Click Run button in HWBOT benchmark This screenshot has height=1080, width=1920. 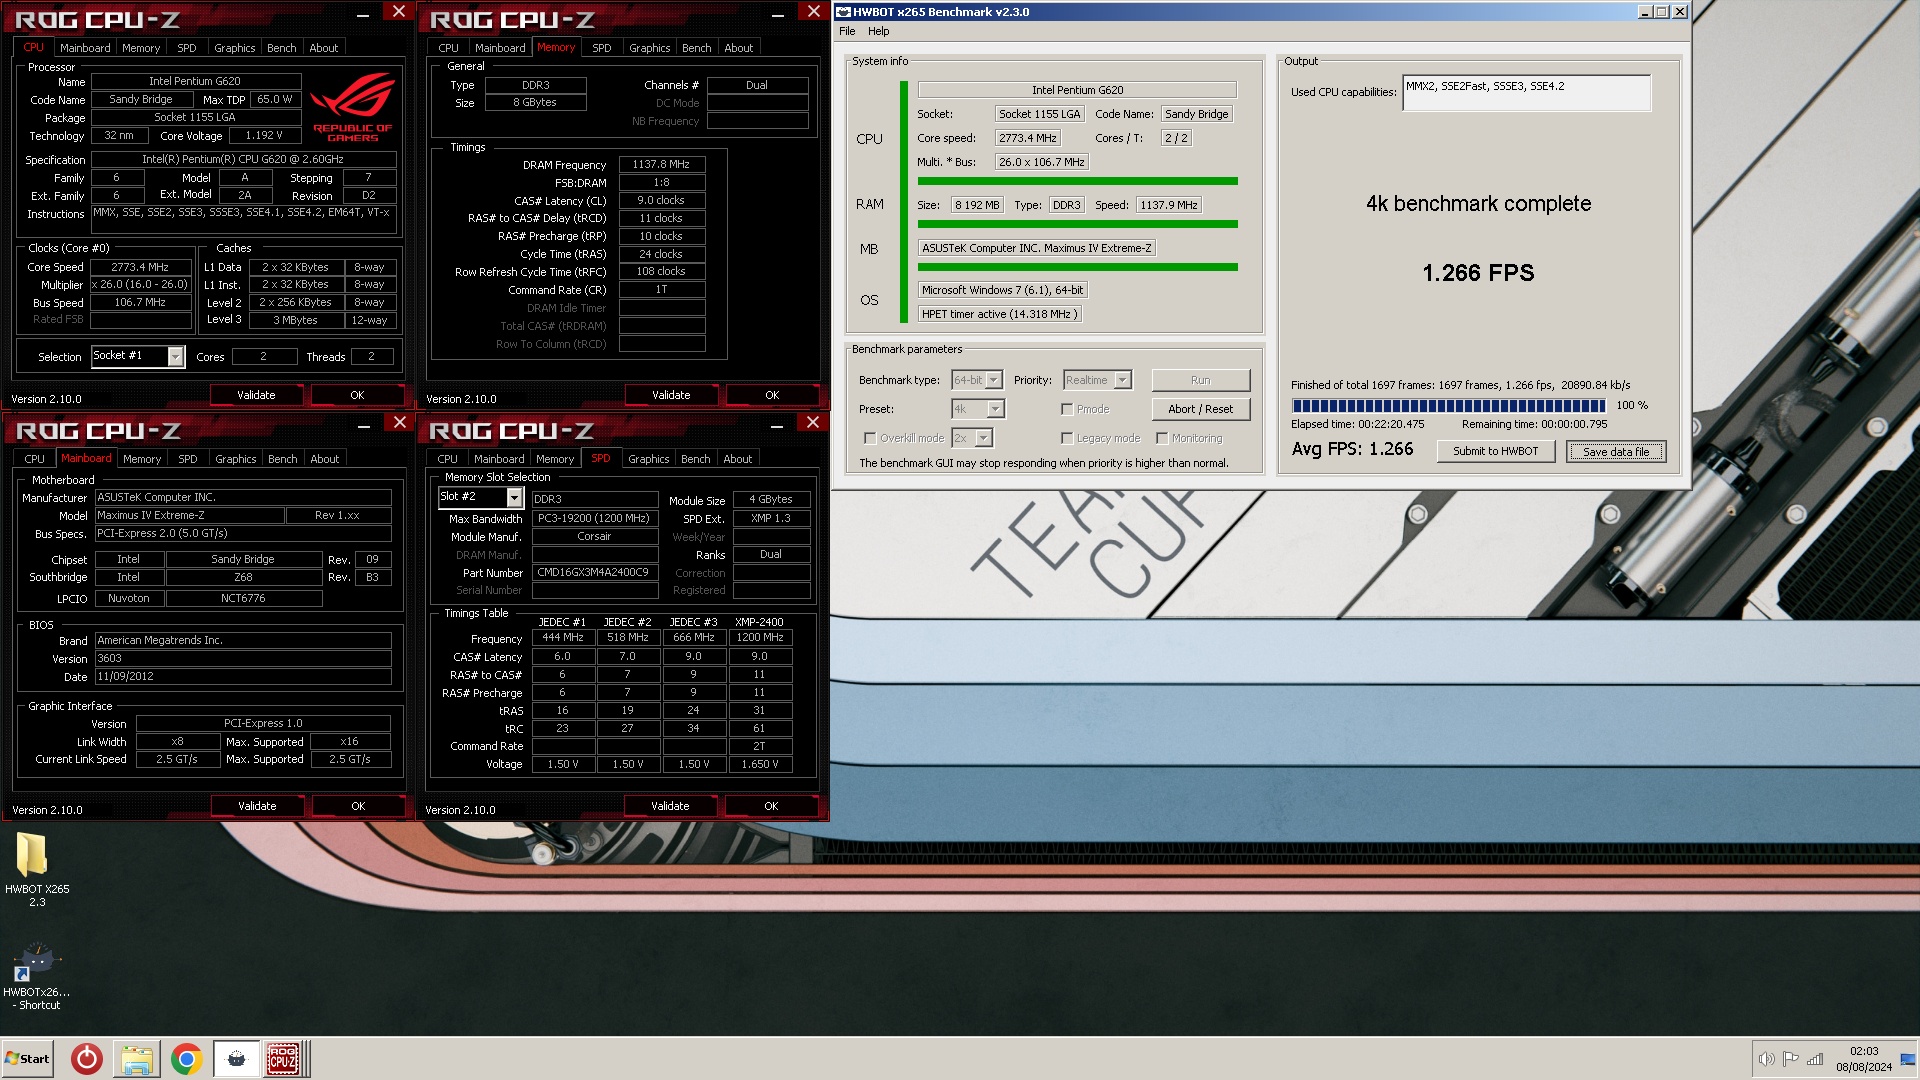point(1200,380)
